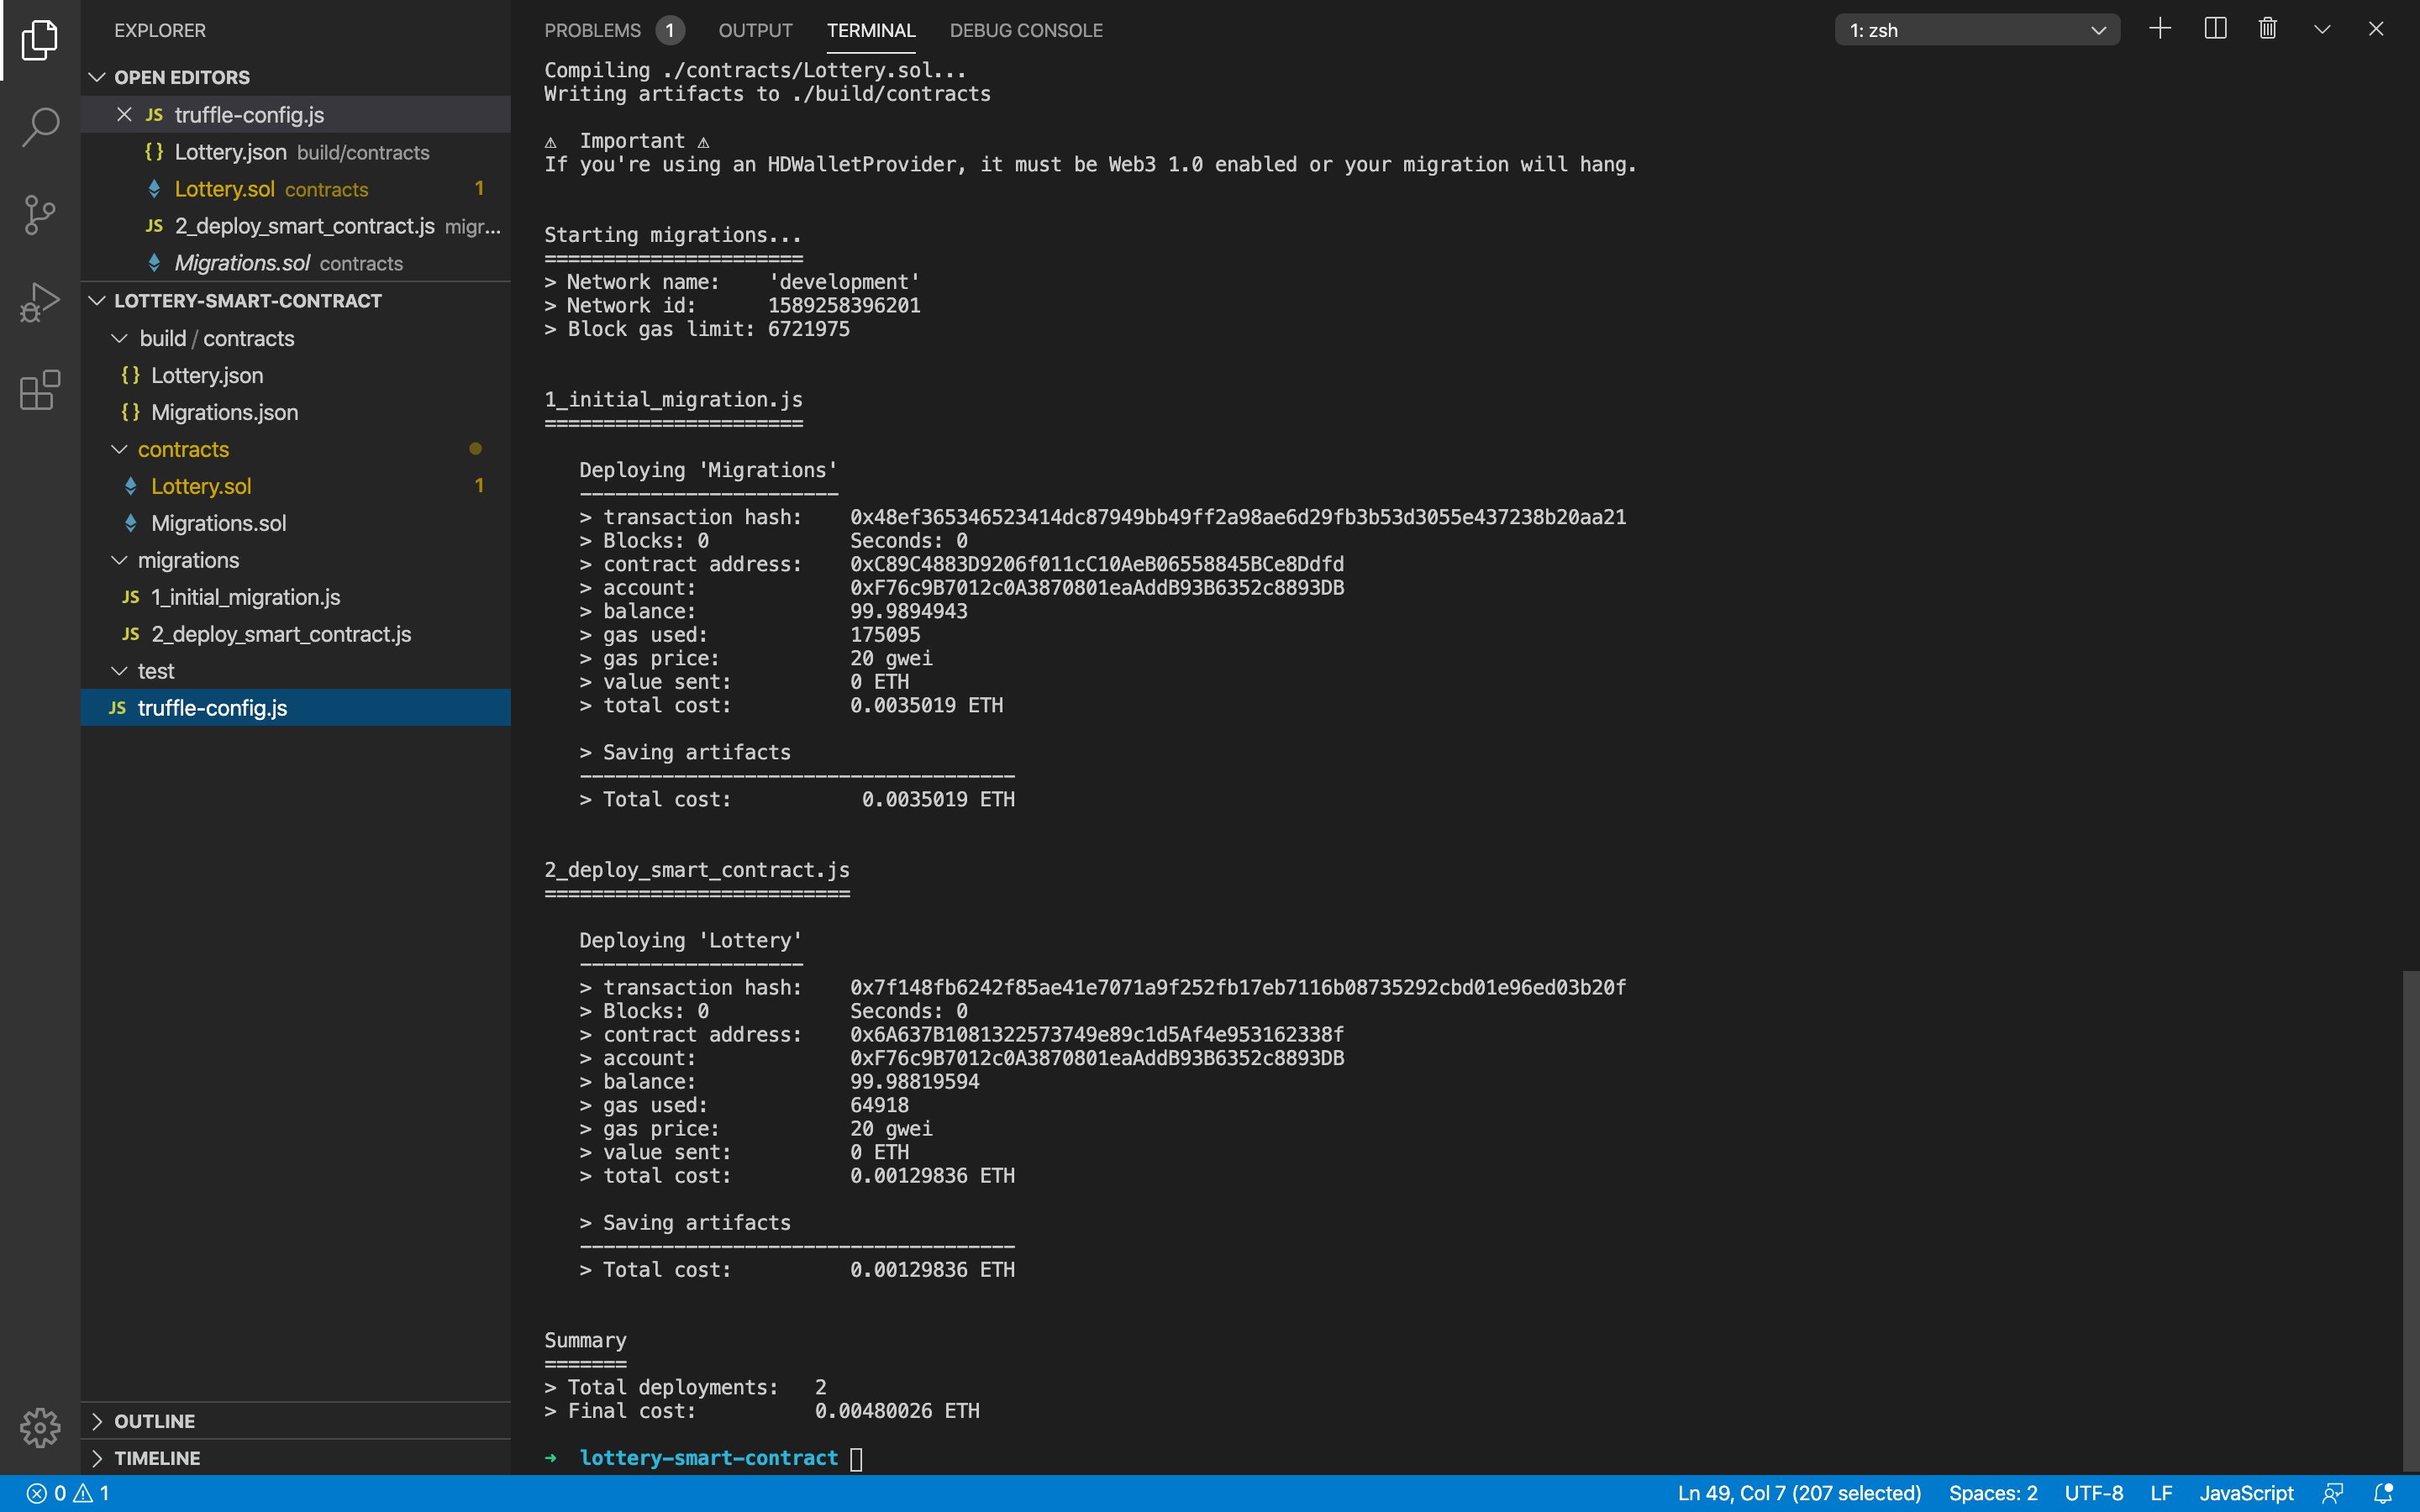Switch to the OUTPUT tab
This screenshot has height=1512, width=2420.
(x=755, y=30)
